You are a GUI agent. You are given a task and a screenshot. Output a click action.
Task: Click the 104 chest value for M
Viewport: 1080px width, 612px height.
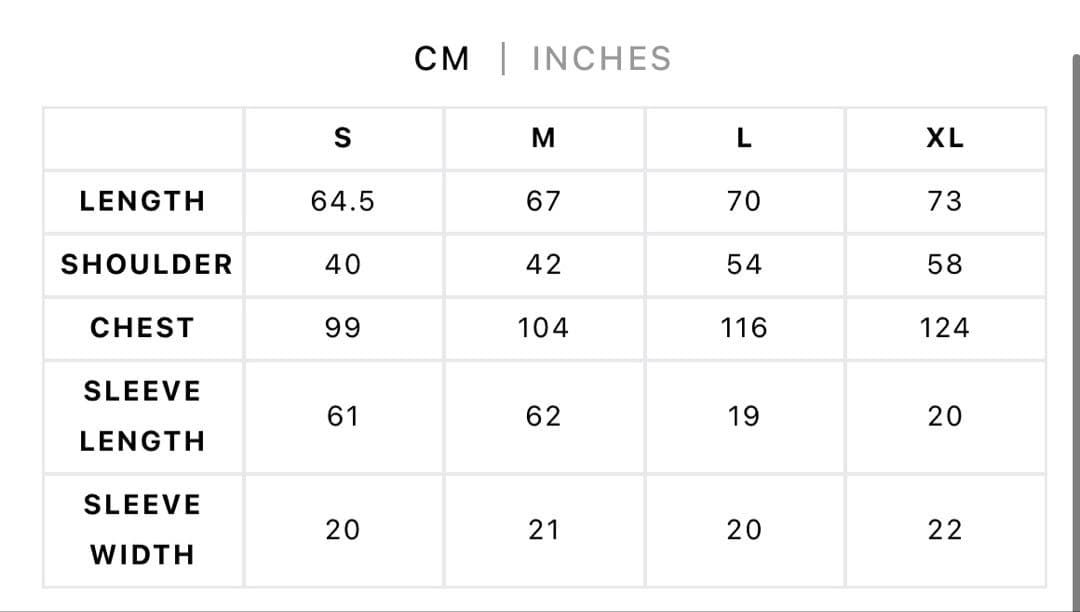(x=543, y=328)
